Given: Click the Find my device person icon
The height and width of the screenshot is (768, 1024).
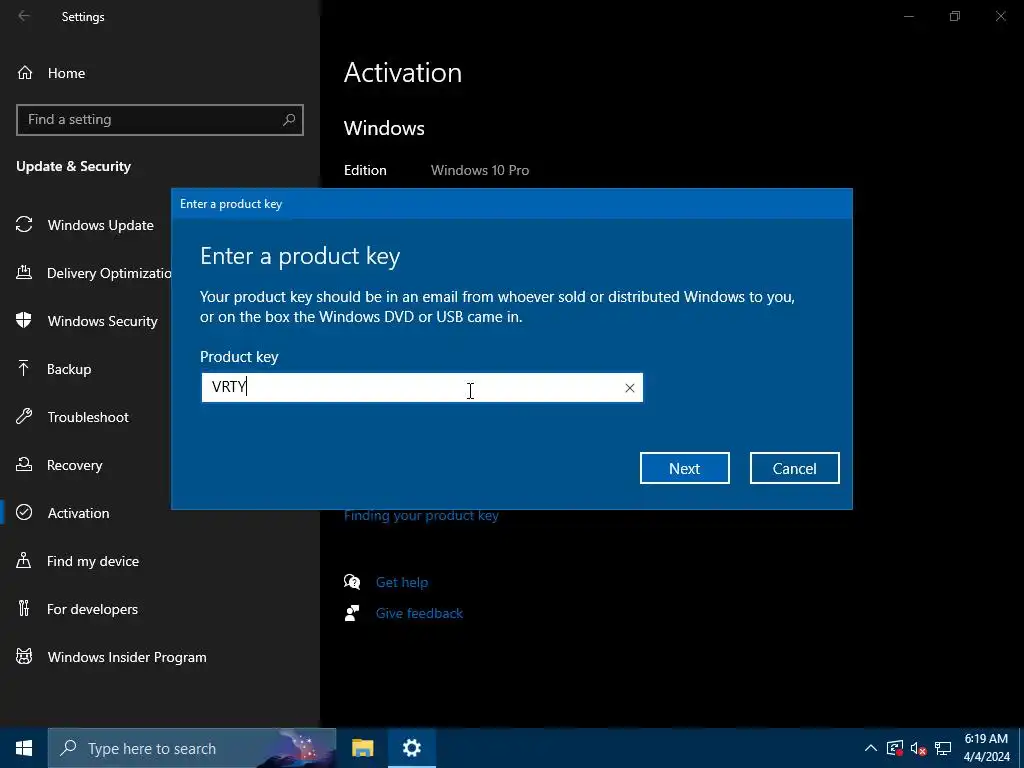Looking at the screenshot, I should pyautogui.click(x=24, y=560).
